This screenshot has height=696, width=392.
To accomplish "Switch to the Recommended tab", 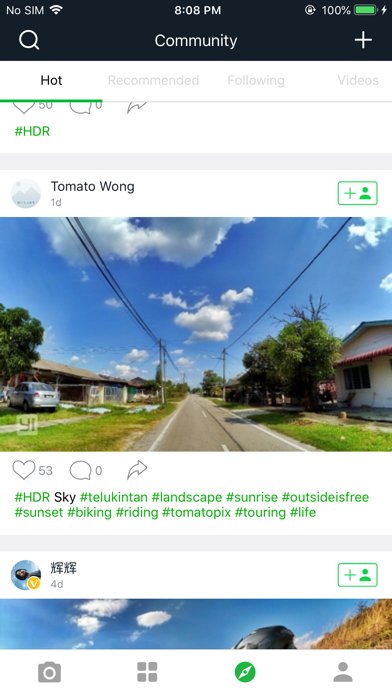I will (153, 80).
